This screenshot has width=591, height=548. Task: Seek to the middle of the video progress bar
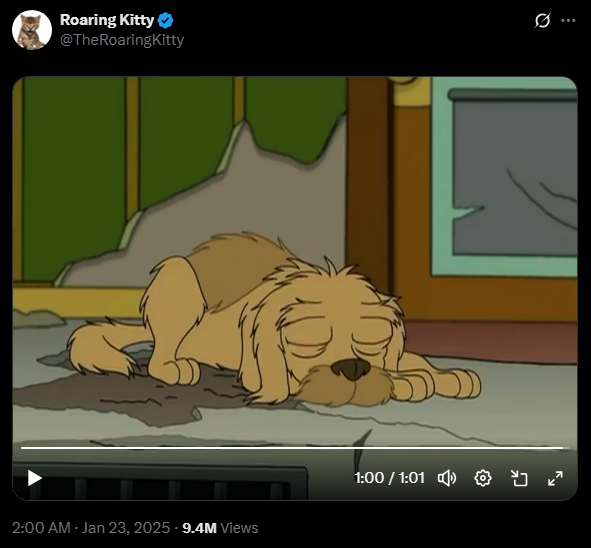[295, 448]
